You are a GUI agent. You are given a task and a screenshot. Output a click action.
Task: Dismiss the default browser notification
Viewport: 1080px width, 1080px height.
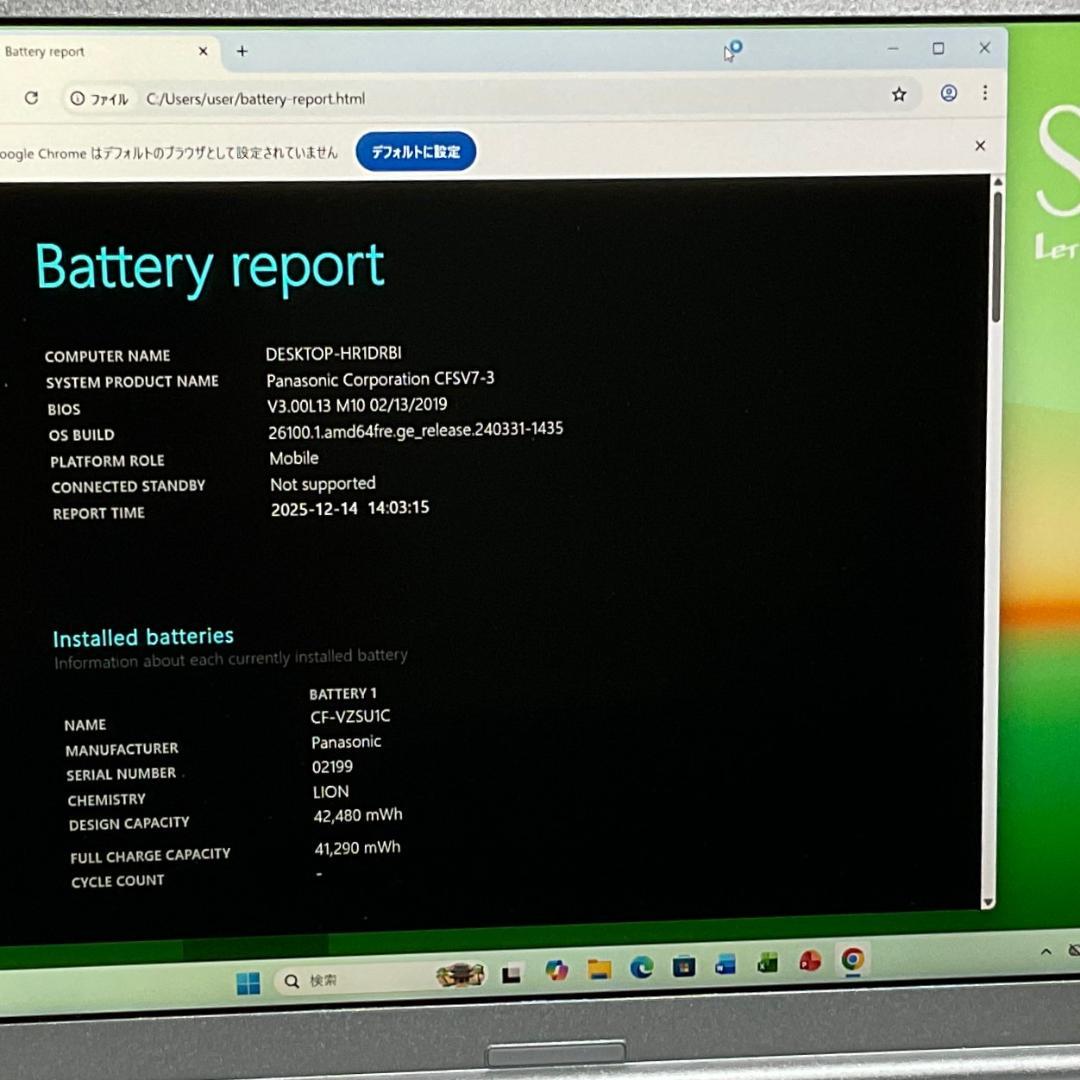pyautogui.click(x=979, y=145)
